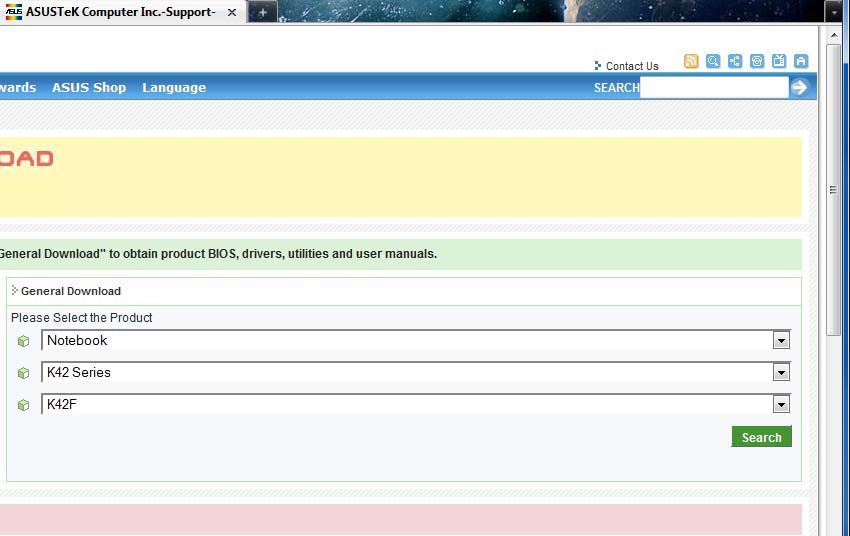Open the Language menu item
The width and height of the screenshot is (850, 536).
(x=174, y=87)
